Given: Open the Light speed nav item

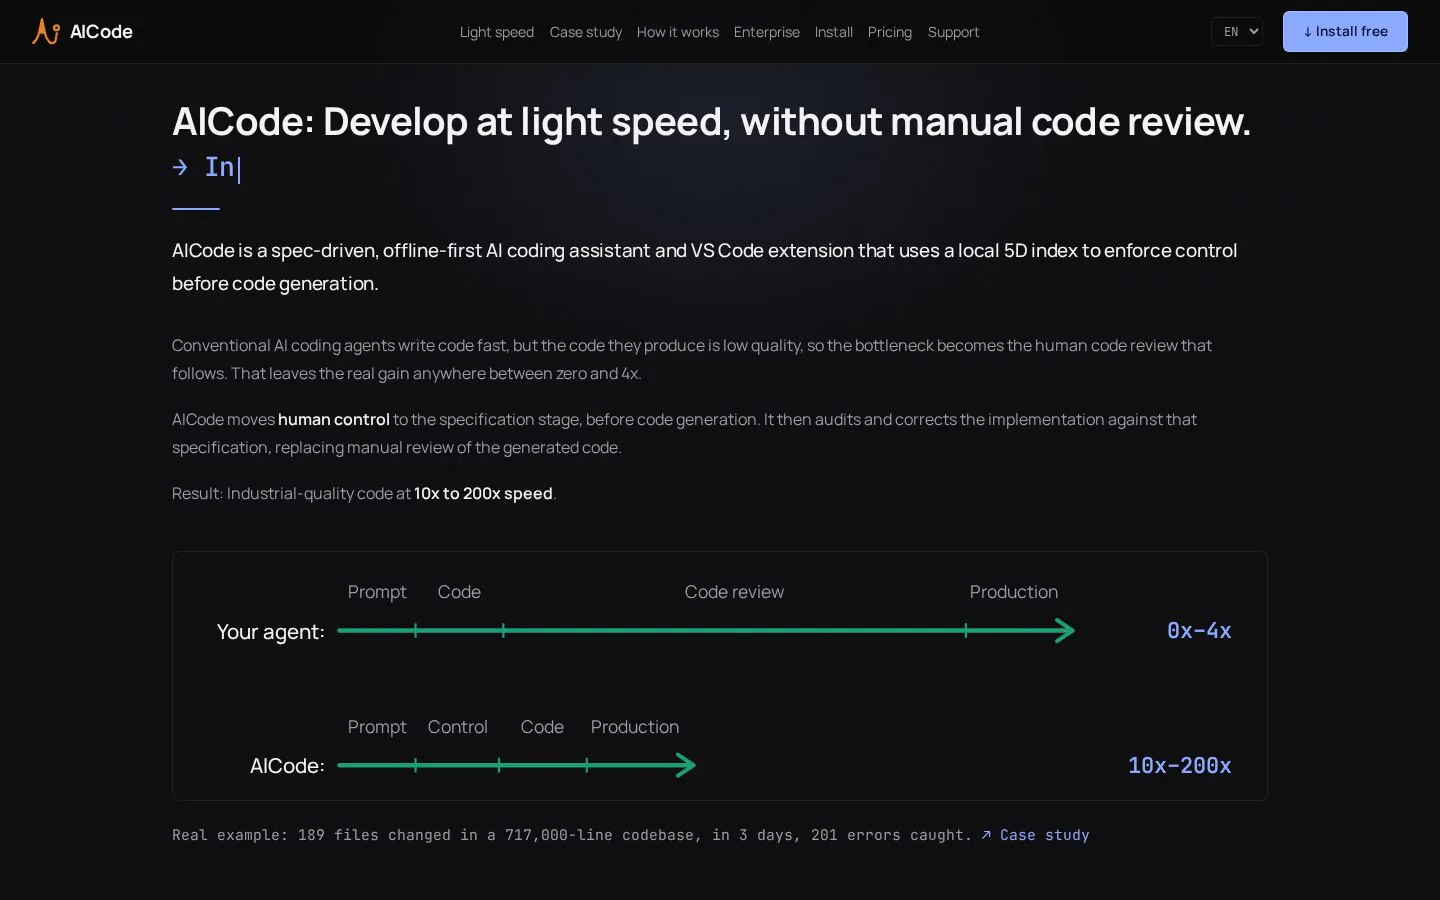Looking at the screenshot, I should pyautogui.click(x=497, y=32).
